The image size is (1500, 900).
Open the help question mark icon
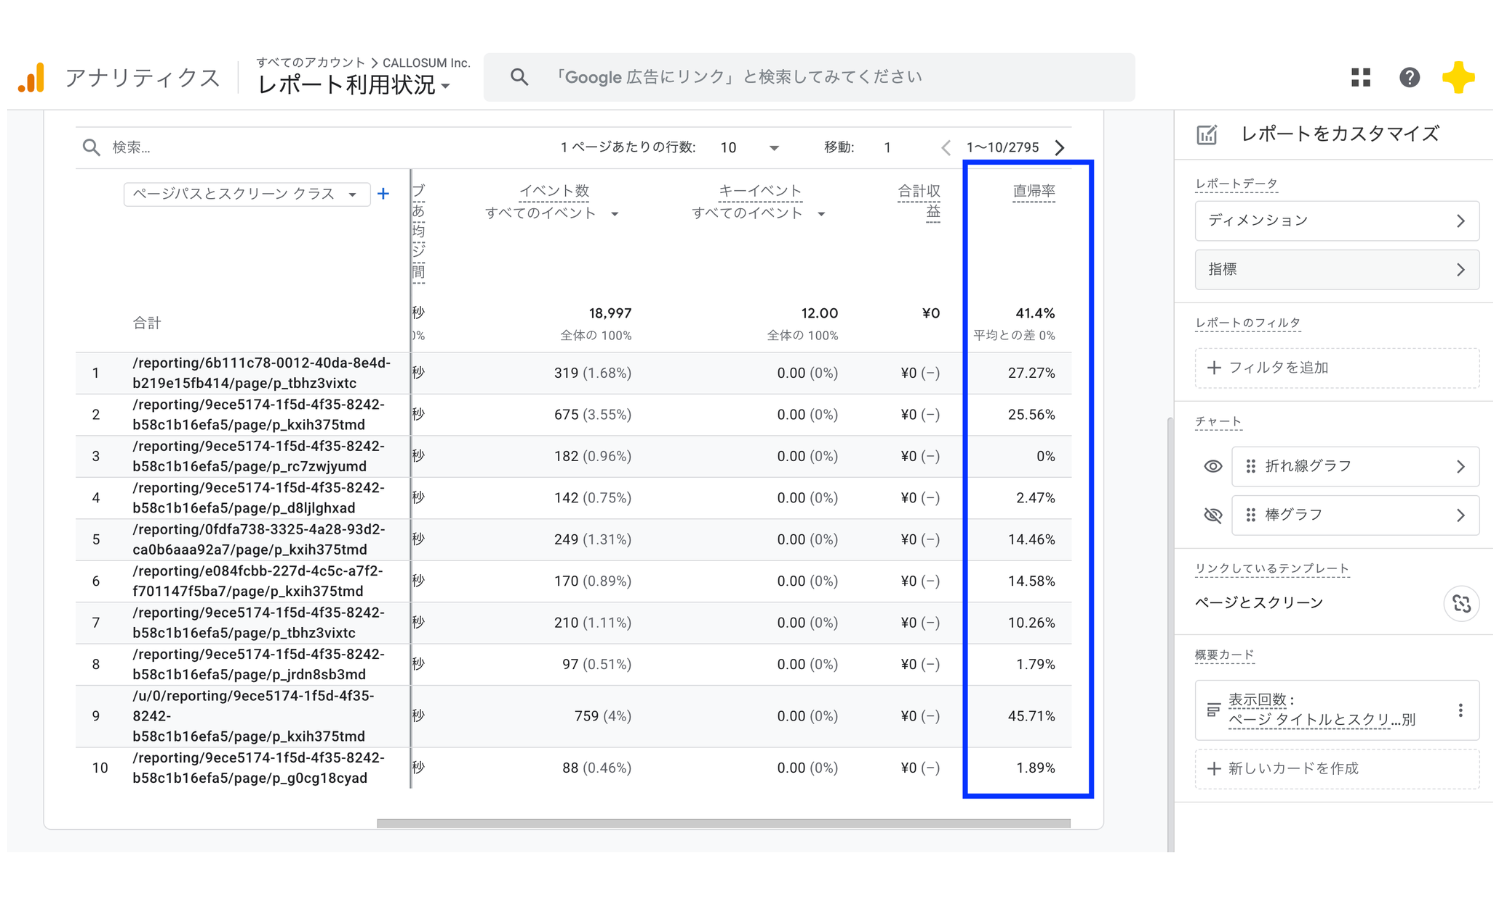click(1409, 77)
